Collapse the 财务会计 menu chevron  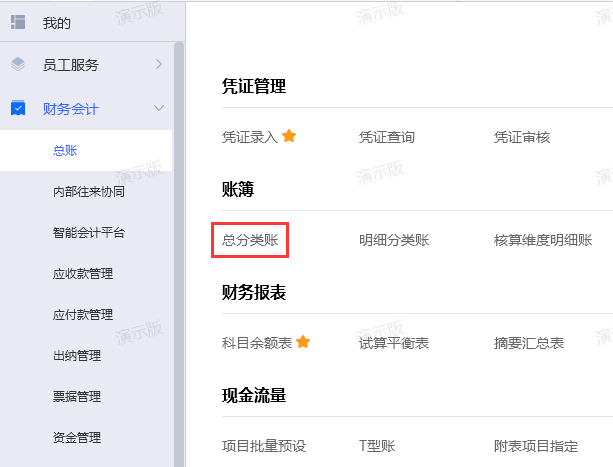pos(158,108)
